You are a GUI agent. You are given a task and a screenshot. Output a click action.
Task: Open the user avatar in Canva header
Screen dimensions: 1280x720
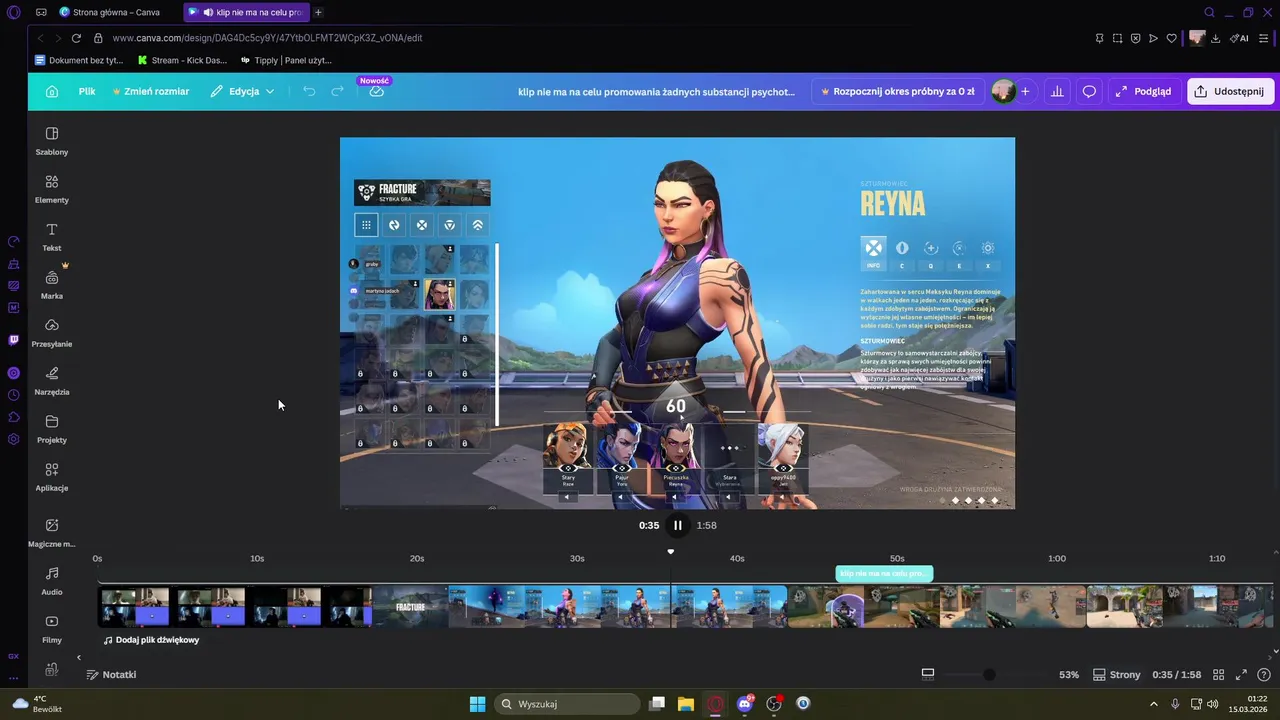(x=1002, y=91)
